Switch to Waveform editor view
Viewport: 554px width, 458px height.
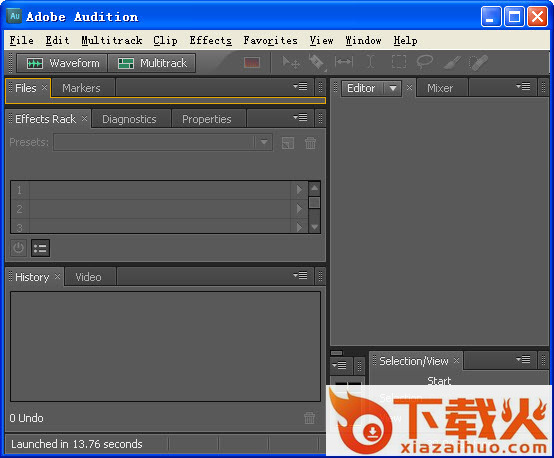[62, 63]
